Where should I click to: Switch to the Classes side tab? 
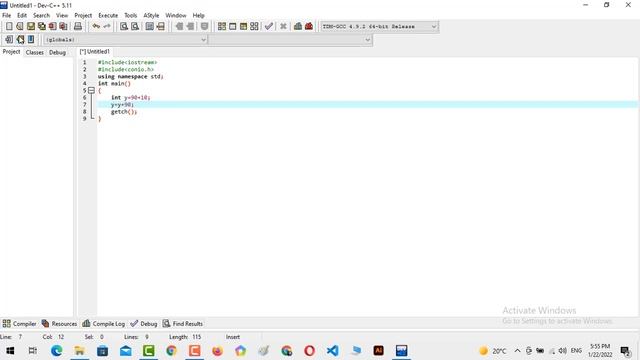point(35,52)
